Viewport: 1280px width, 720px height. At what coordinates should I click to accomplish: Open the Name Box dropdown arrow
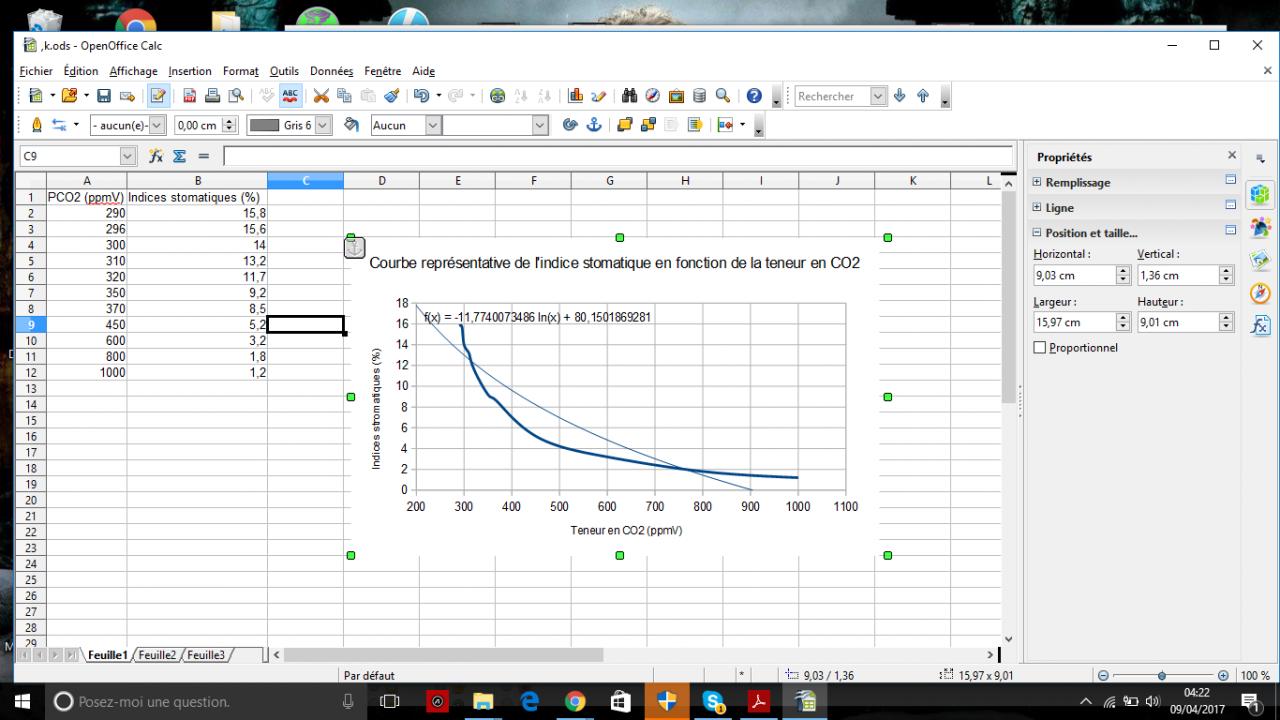click(127, 156)
